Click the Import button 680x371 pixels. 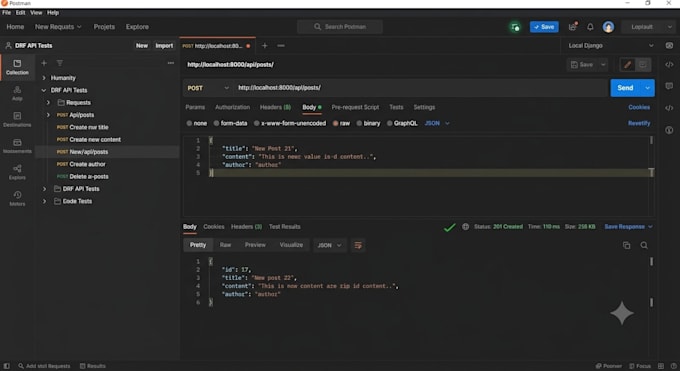coord(164,46)
